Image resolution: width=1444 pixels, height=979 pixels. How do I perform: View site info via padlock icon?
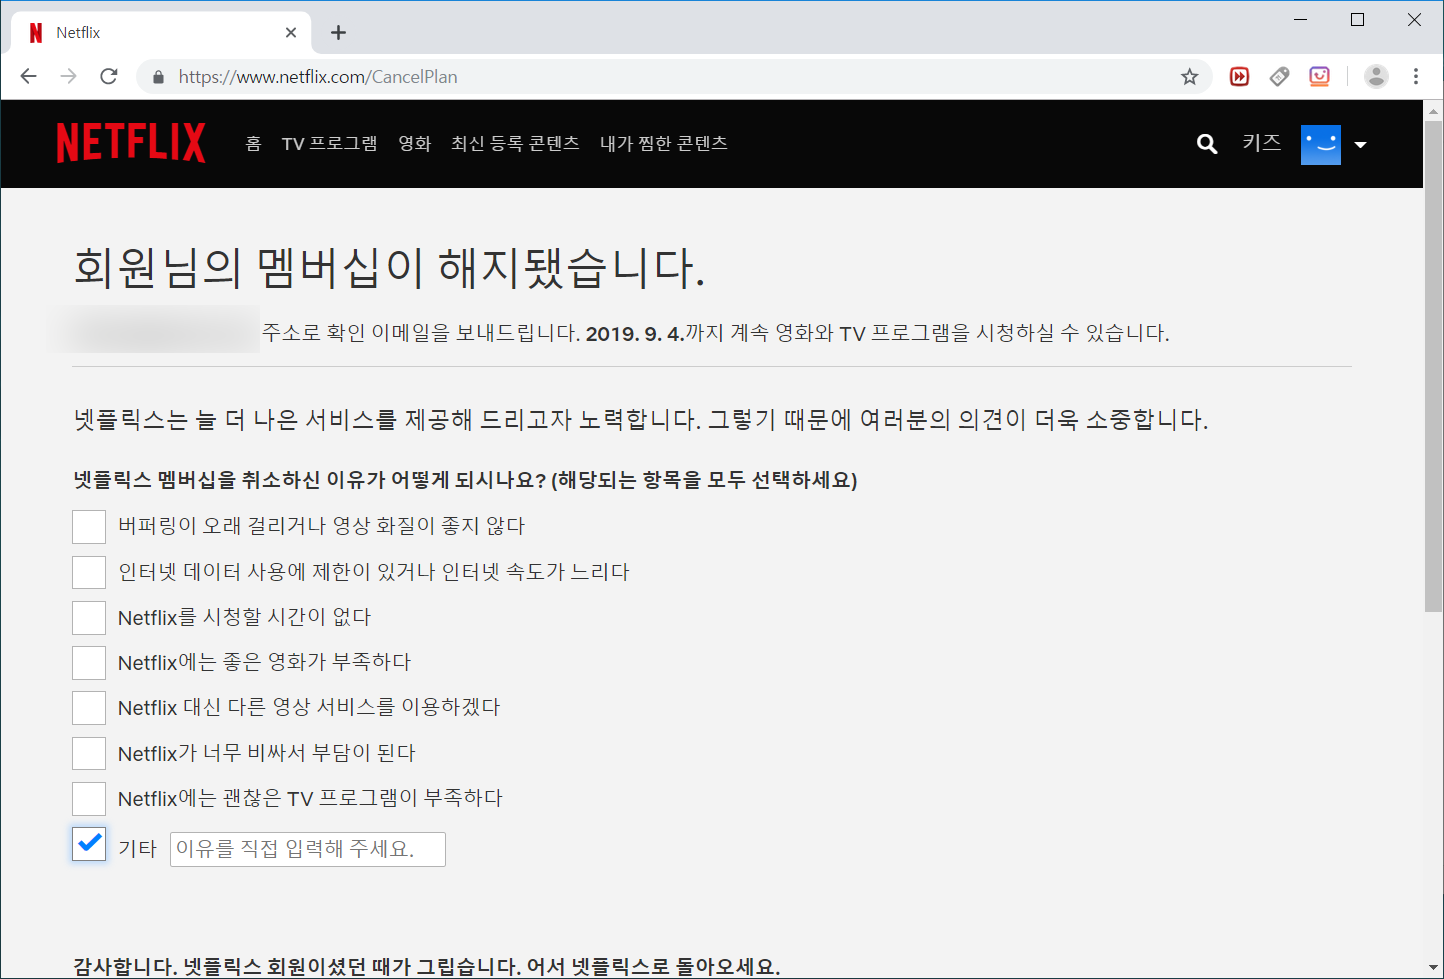[158, 77]
